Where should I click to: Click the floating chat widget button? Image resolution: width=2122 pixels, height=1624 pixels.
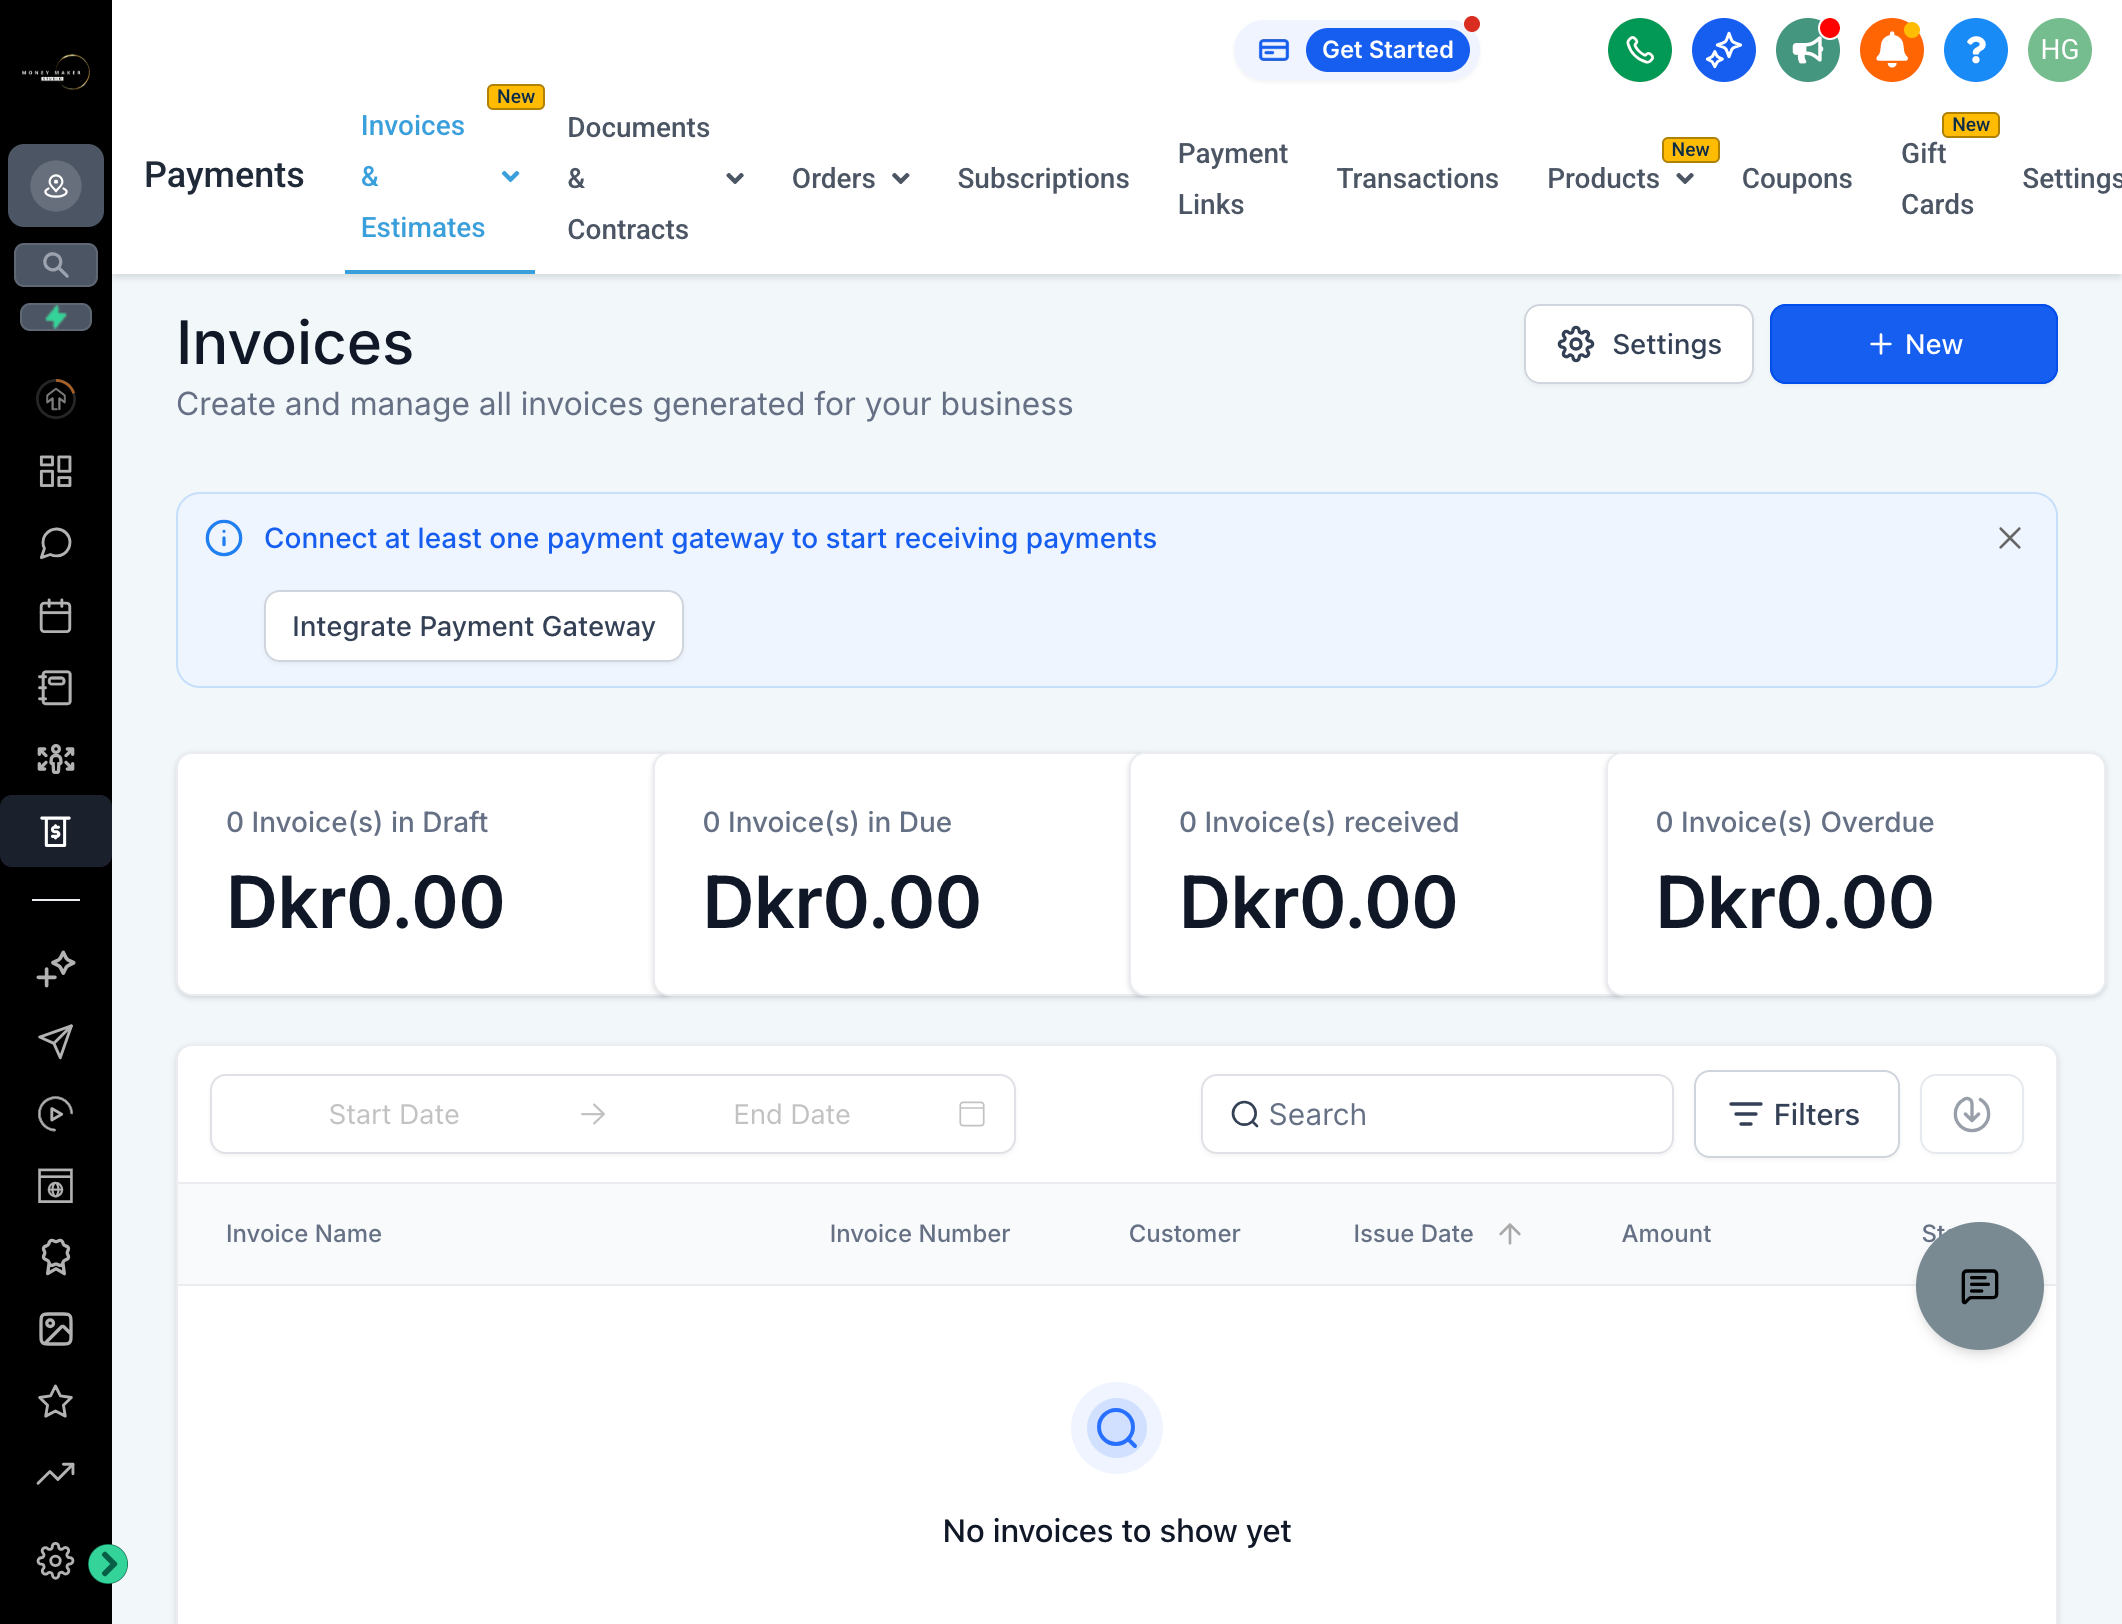[x=1979, y=1286]
